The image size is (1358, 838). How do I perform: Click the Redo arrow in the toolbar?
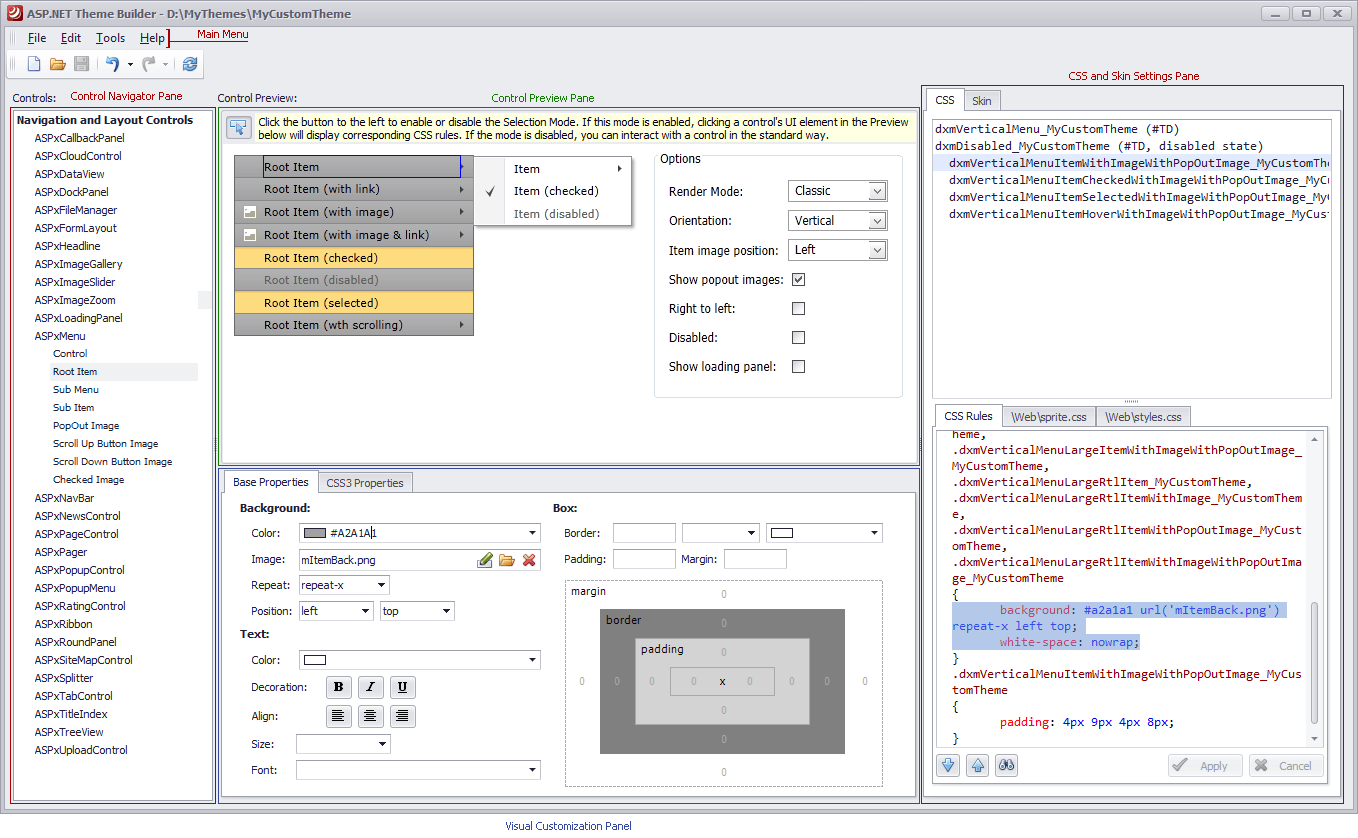pos(149,64)
